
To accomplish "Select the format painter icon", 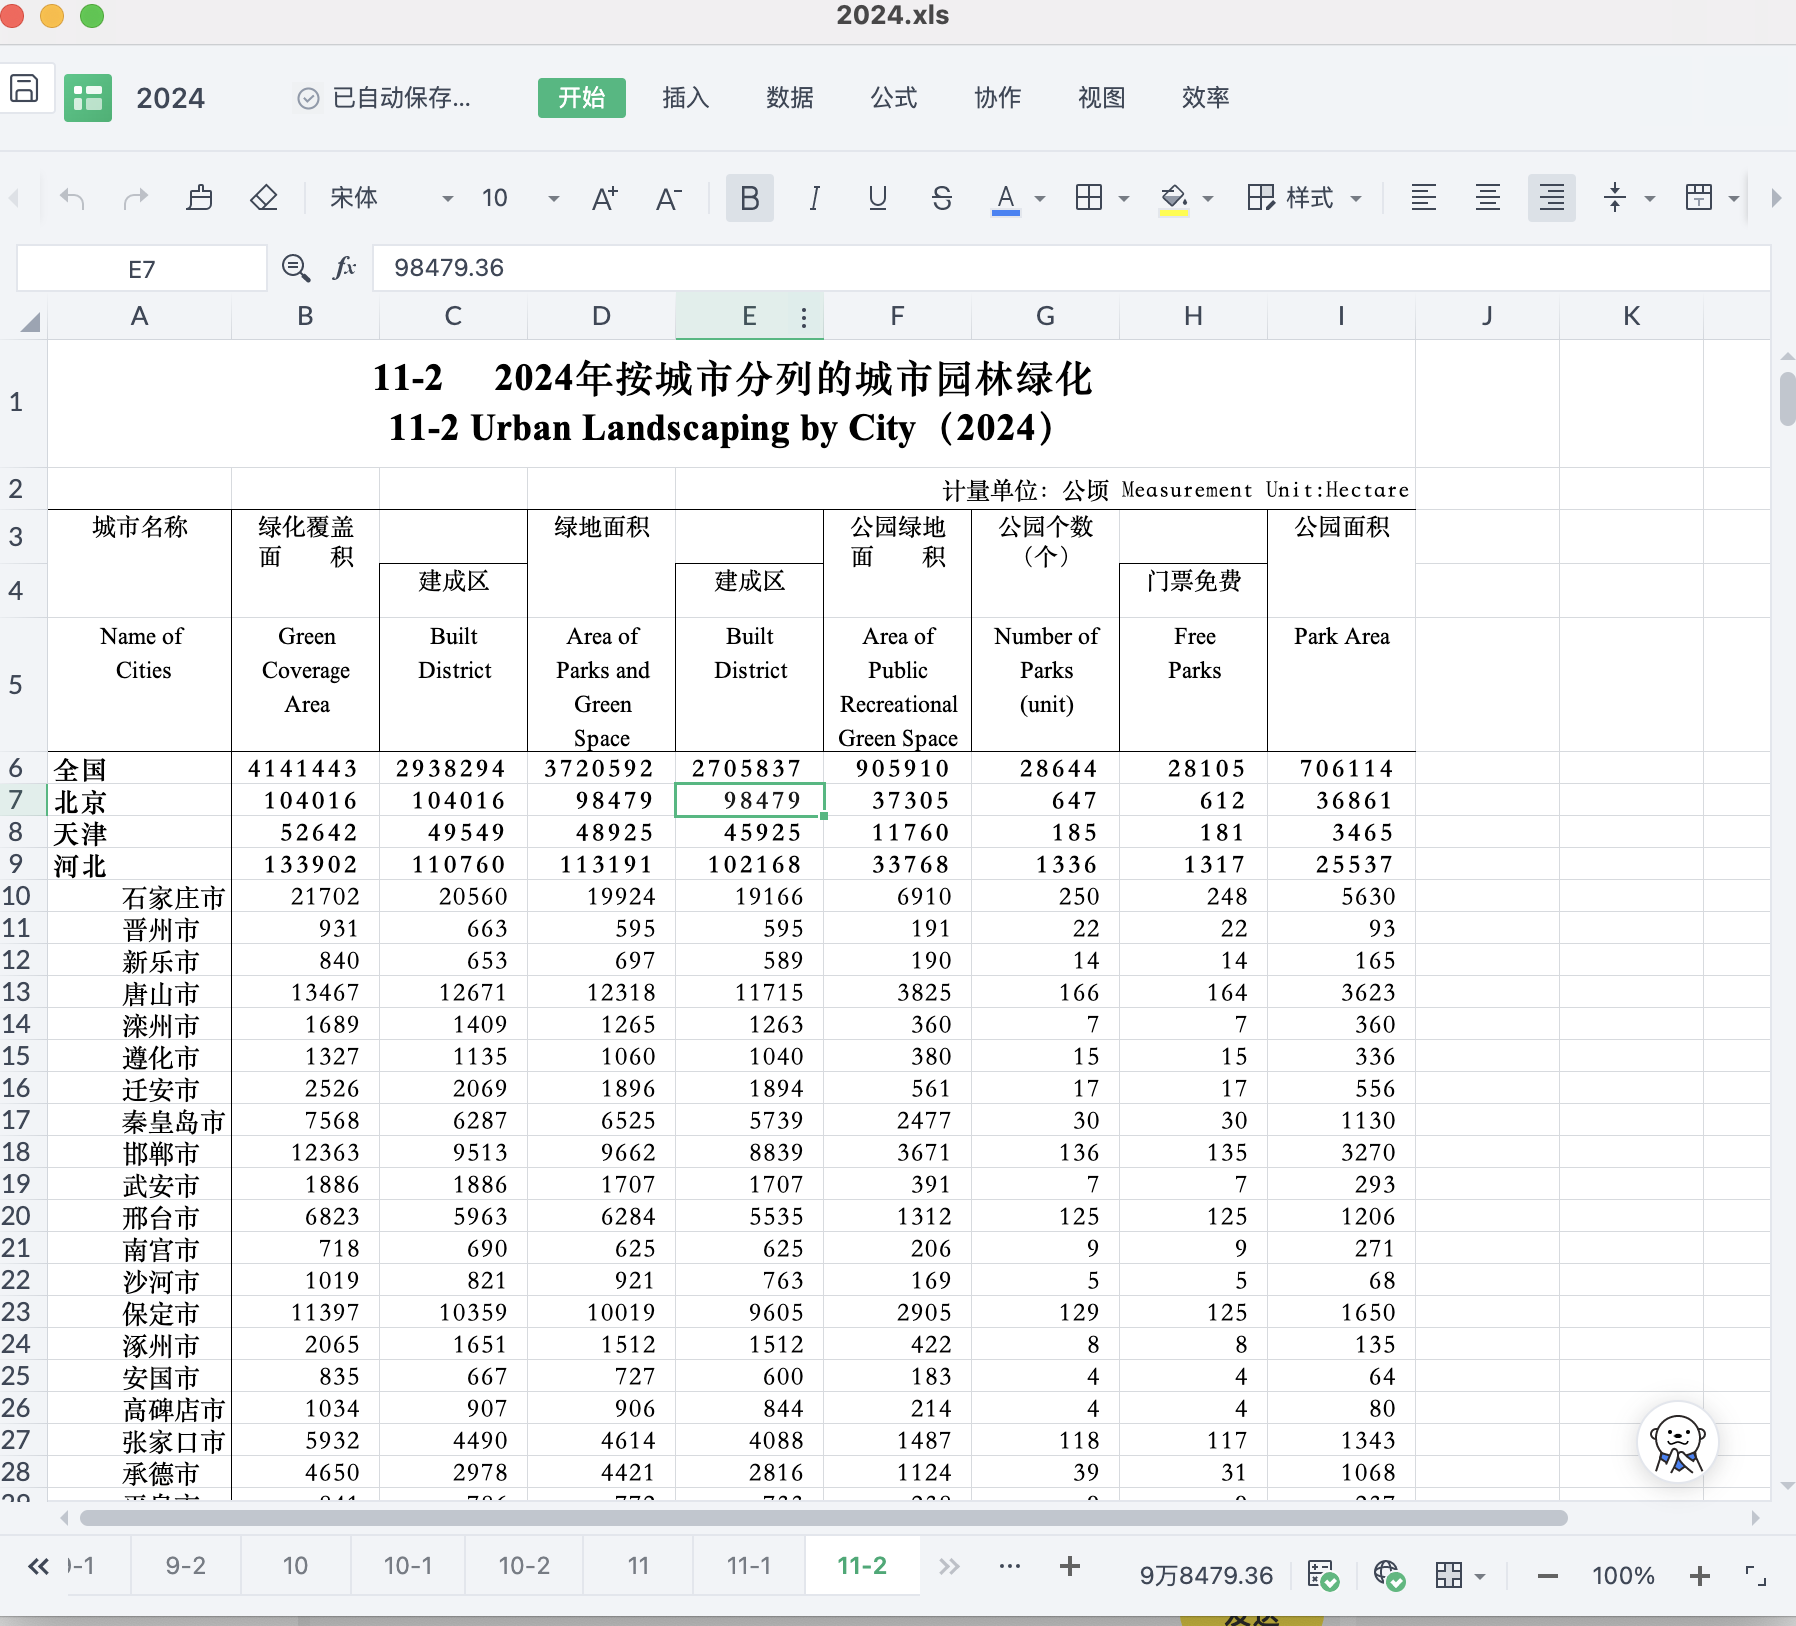I will pyautogui.click(x=200, y=198).
